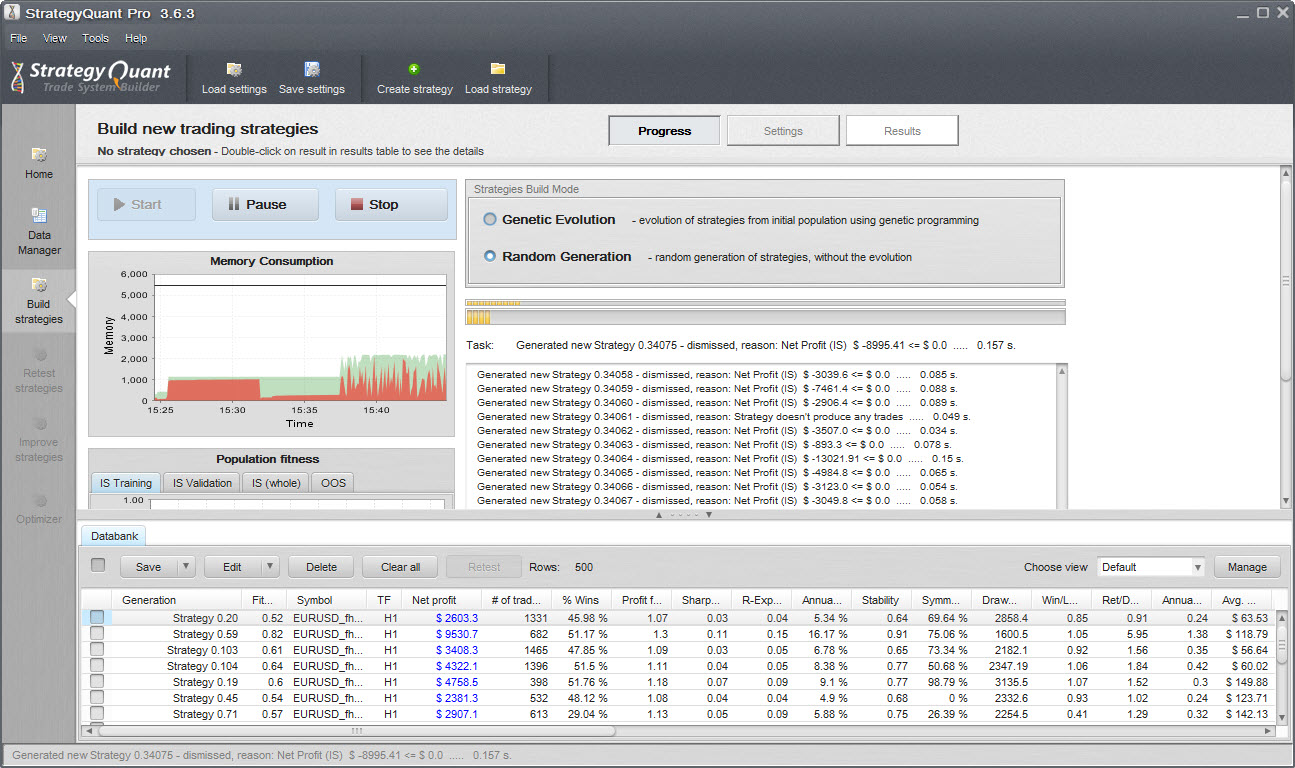
Task: Switch to the Settings tab
Action: (x=783, y=131)
